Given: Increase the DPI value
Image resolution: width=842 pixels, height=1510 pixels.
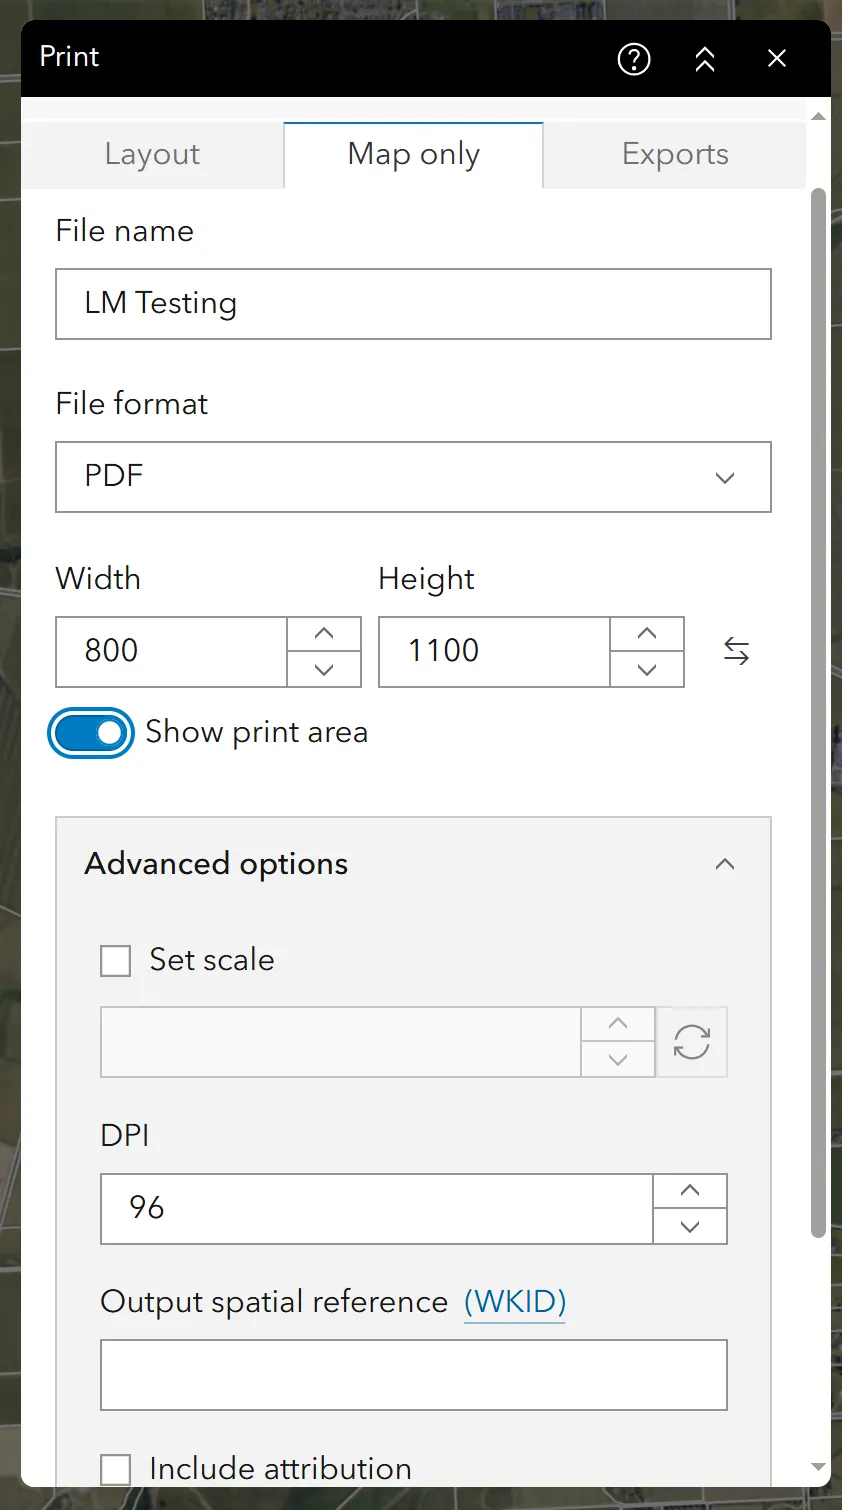Looking at the screenshot, I should [x=690, y=1191].
